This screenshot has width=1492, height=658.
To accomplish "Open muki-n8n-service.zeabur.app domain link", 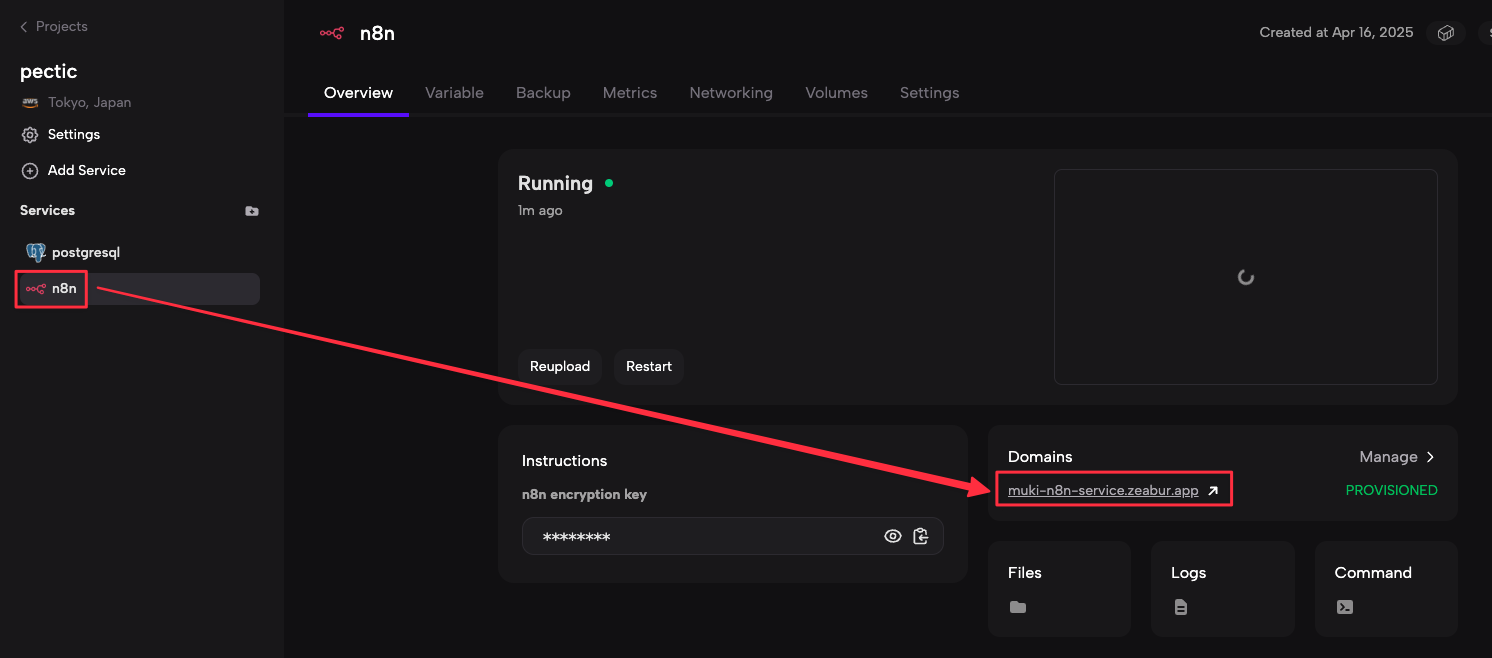I will (x=1103, y=490).
